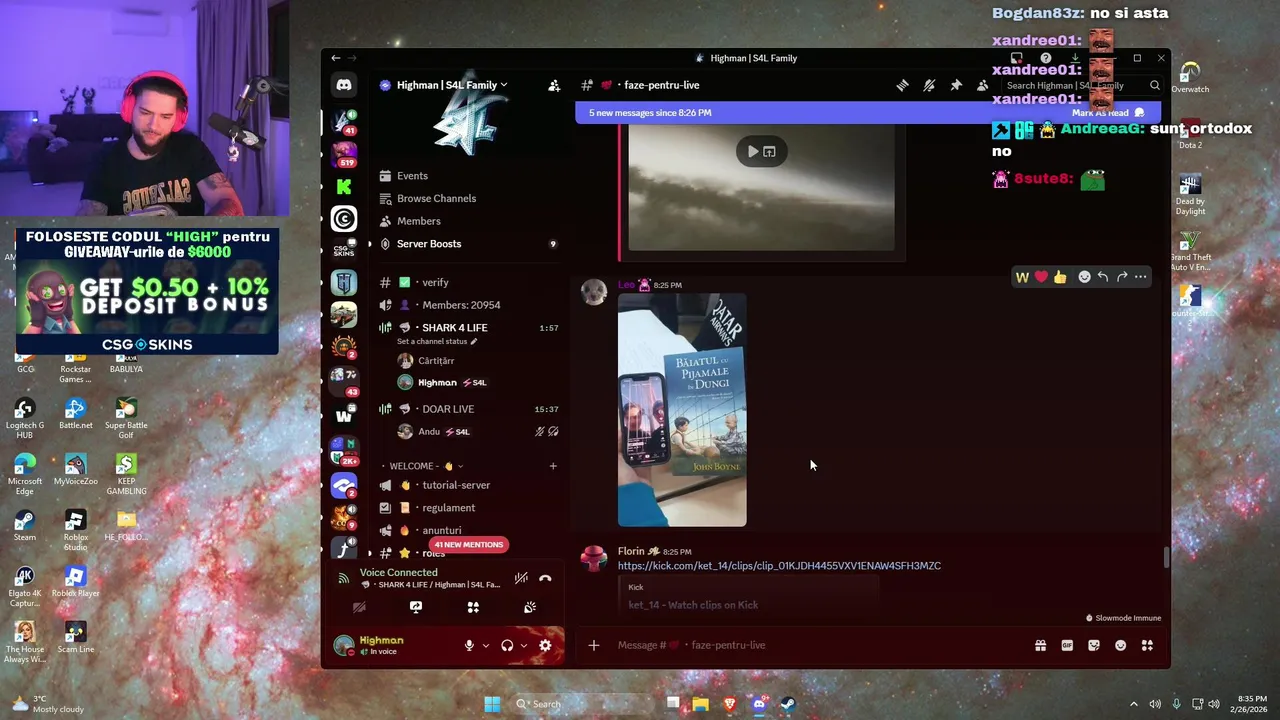Click Set a channel status
1280x720 pixels.
pyautogui.click(x=437, y=342)
